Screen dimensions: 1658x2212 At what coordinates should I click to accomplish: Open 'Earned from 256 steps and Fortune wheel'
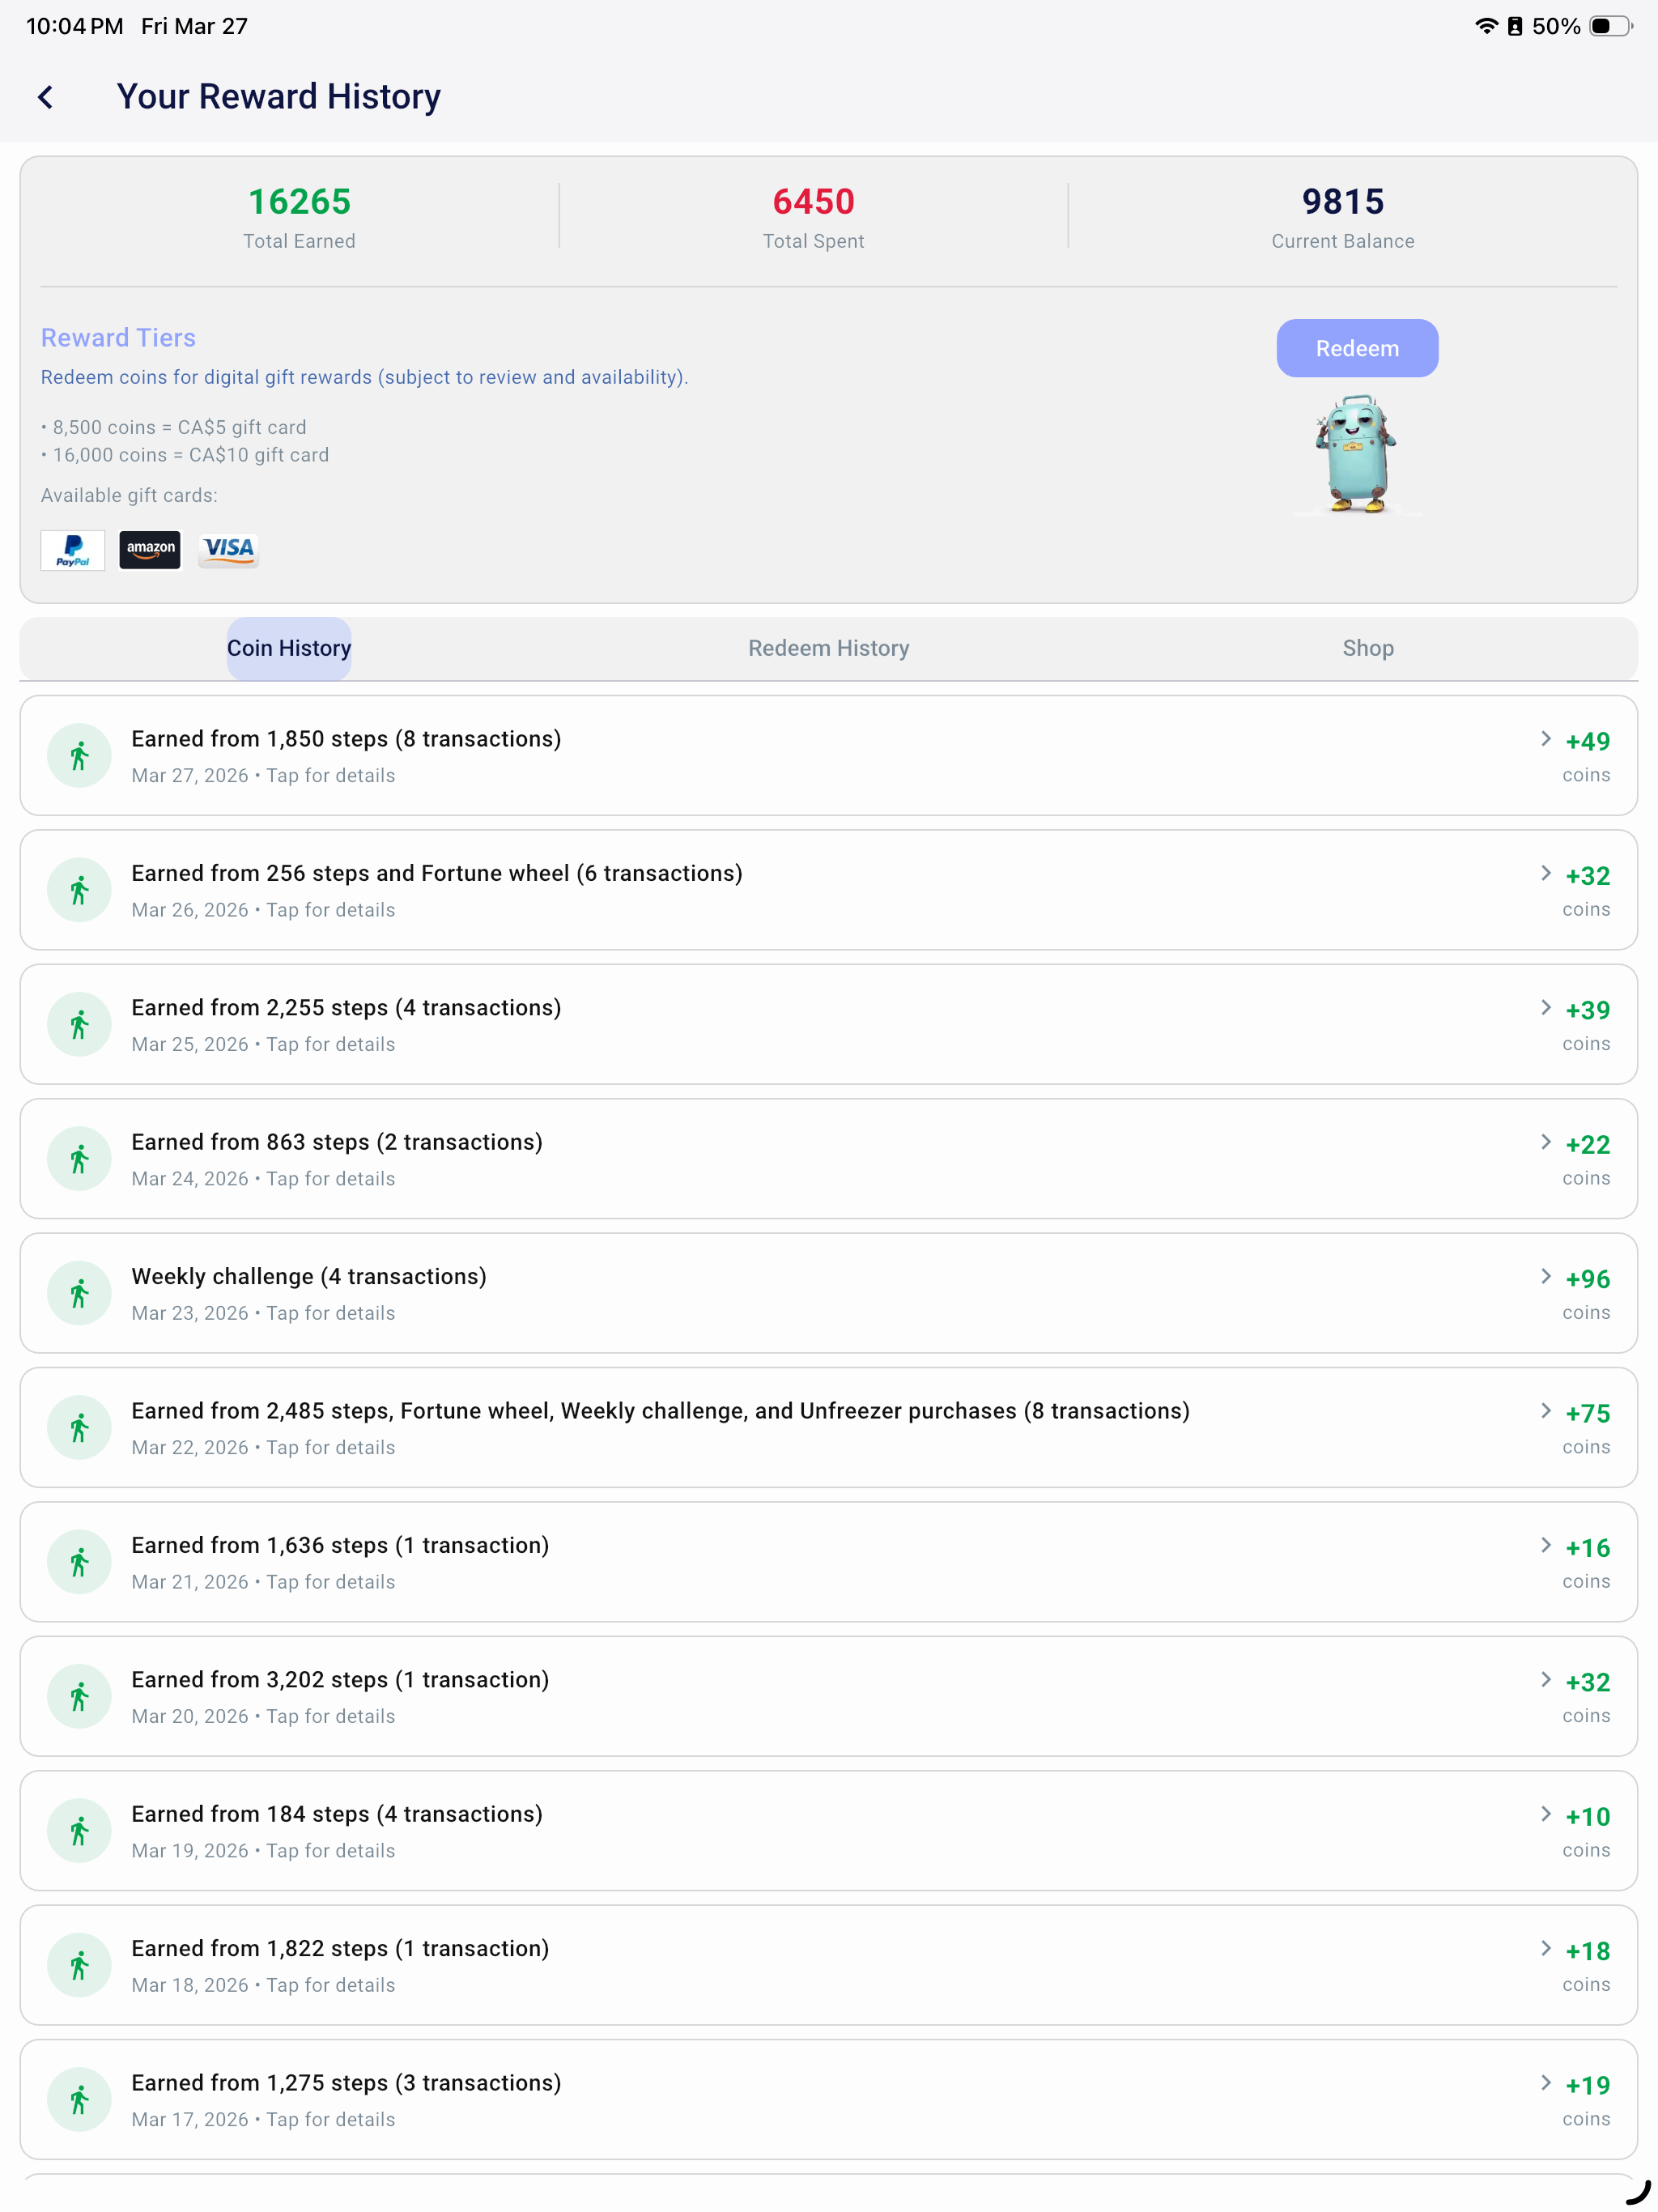coord(829,890)
